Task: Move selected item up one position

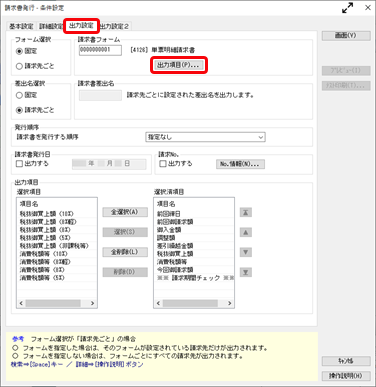Action: click(246, 232)
